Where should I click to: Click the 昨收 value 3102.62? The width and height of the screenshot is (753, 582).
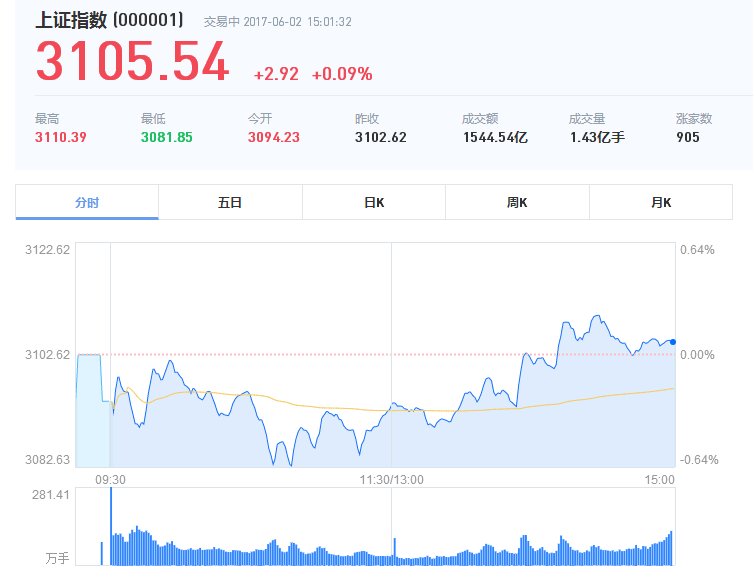[381, 137]
